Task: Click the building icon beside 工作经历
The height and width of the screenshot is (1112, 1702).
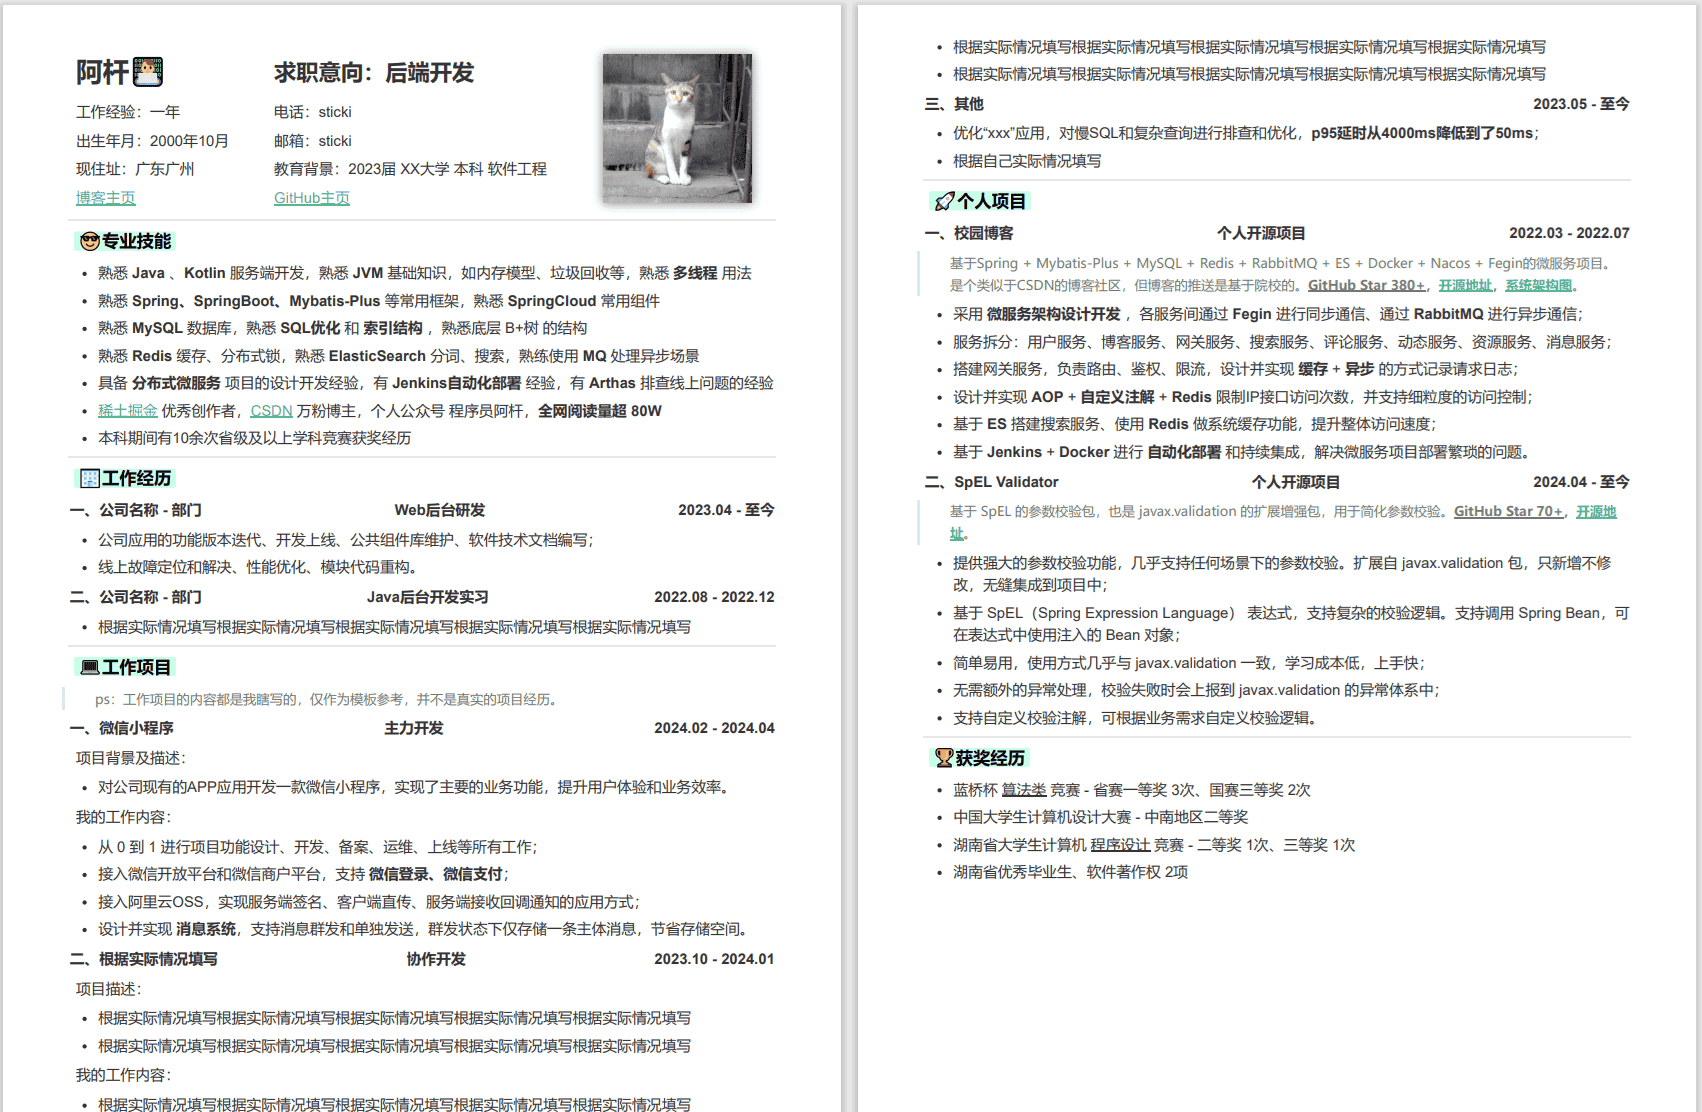Action: tap(90, 478)
